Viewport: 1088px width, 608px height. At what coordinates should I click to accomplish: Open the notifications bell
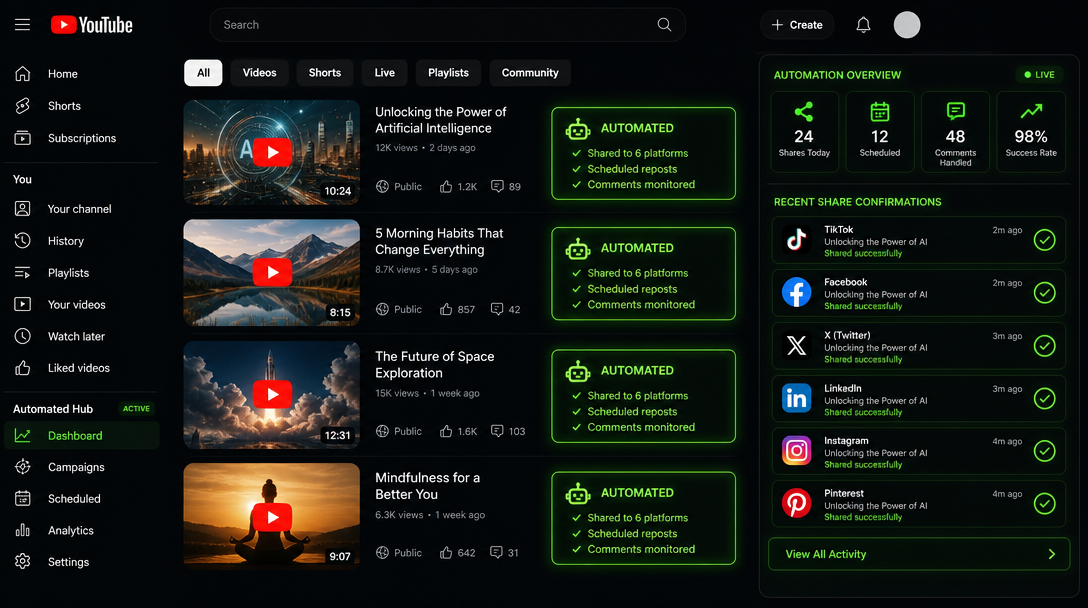pos(863,25)
